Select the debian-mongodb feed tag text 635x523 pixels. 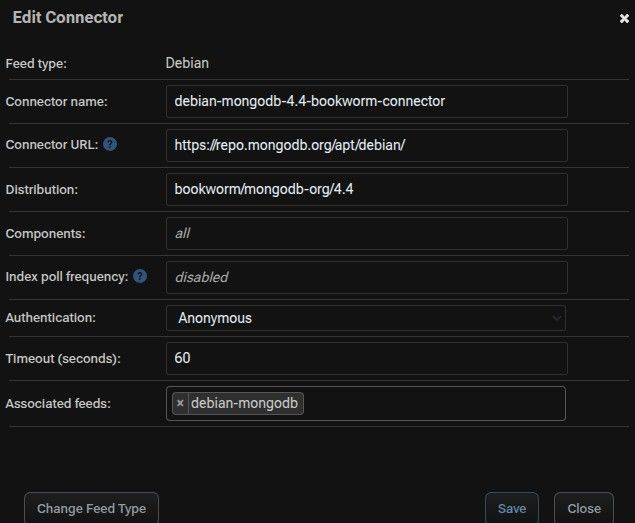tap(244, 403)
